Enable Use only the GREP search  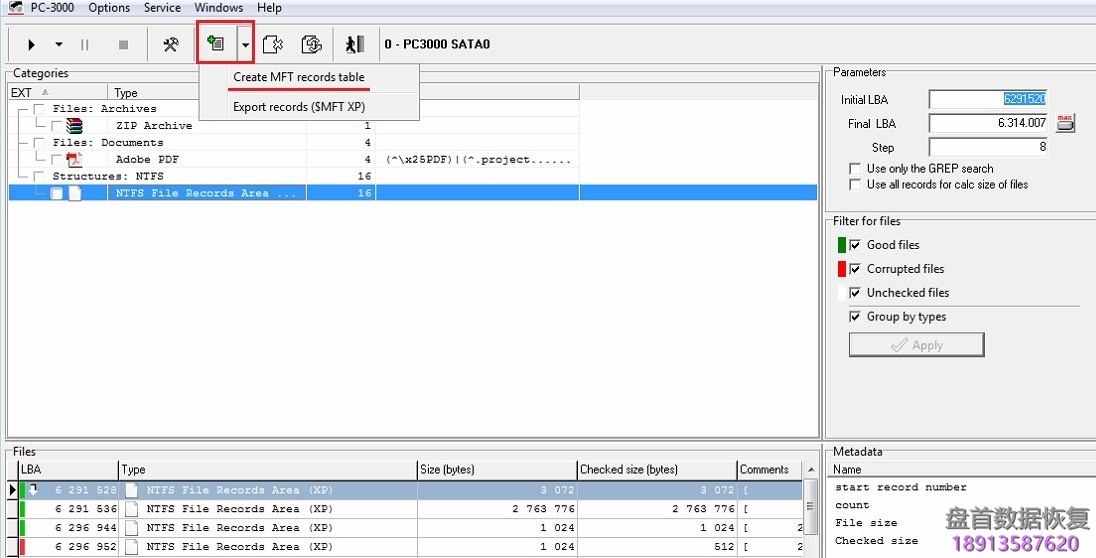[x=855, y=169]
